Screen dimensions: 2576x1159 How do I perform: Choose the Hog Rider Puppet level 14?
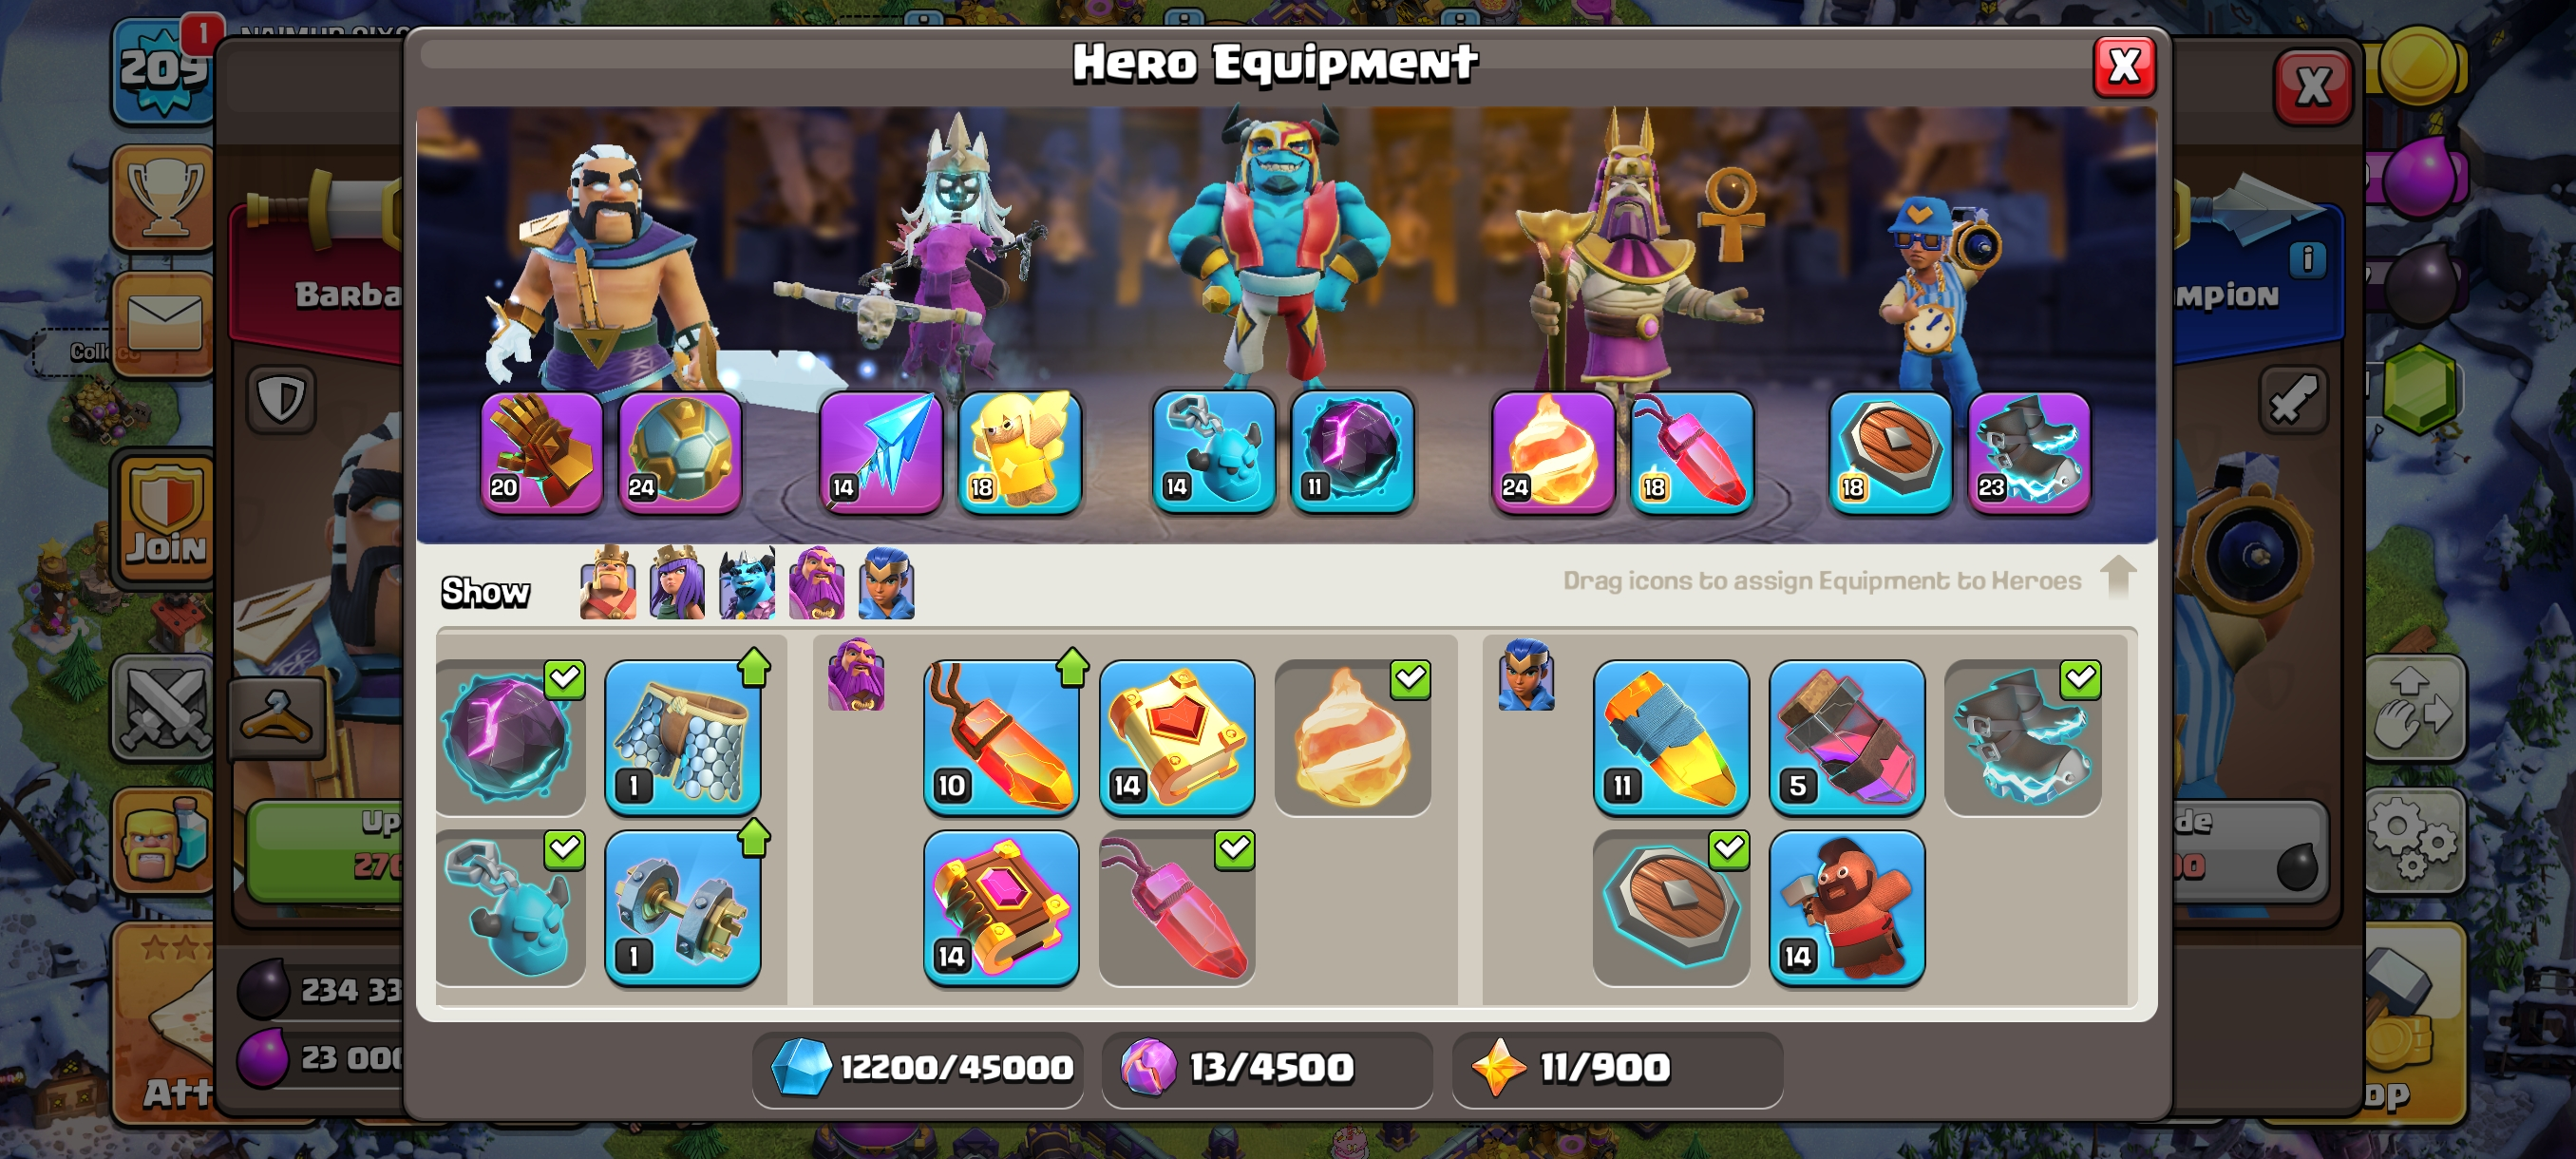1847,907
